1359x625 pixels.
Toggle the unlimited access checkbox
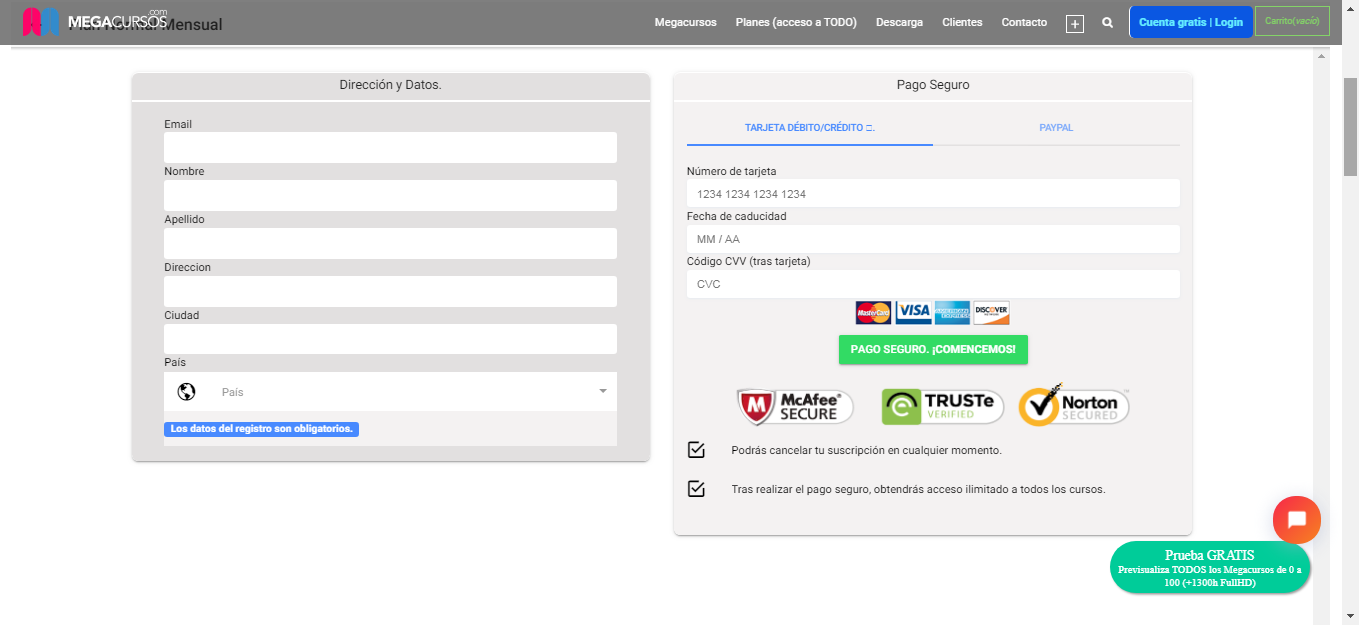pos(697,489)
